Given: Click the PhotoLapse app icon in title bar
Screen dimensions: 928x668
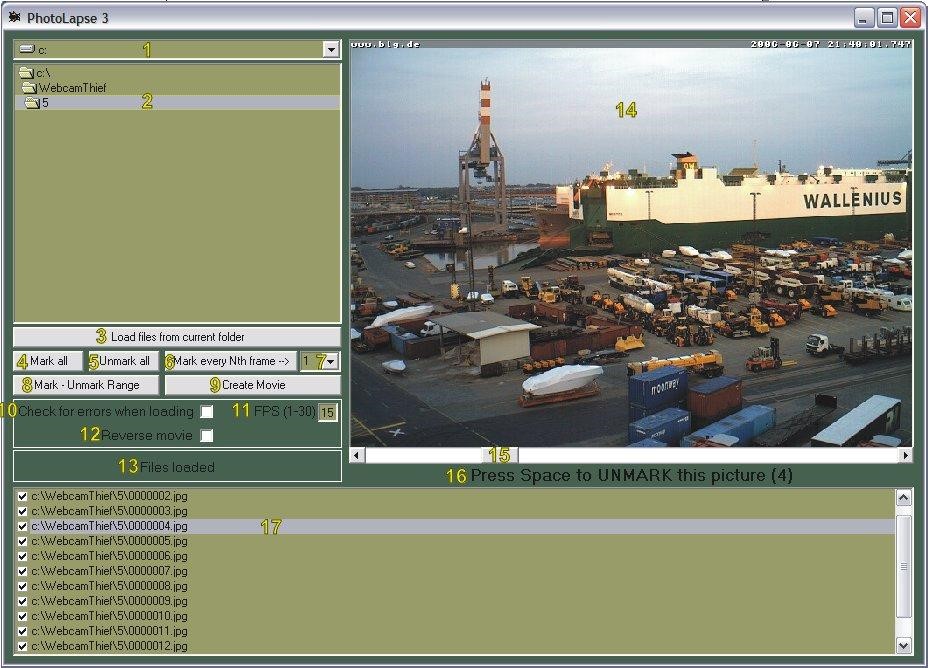Looking at the screenshot, I should click(x=14, y=18).
